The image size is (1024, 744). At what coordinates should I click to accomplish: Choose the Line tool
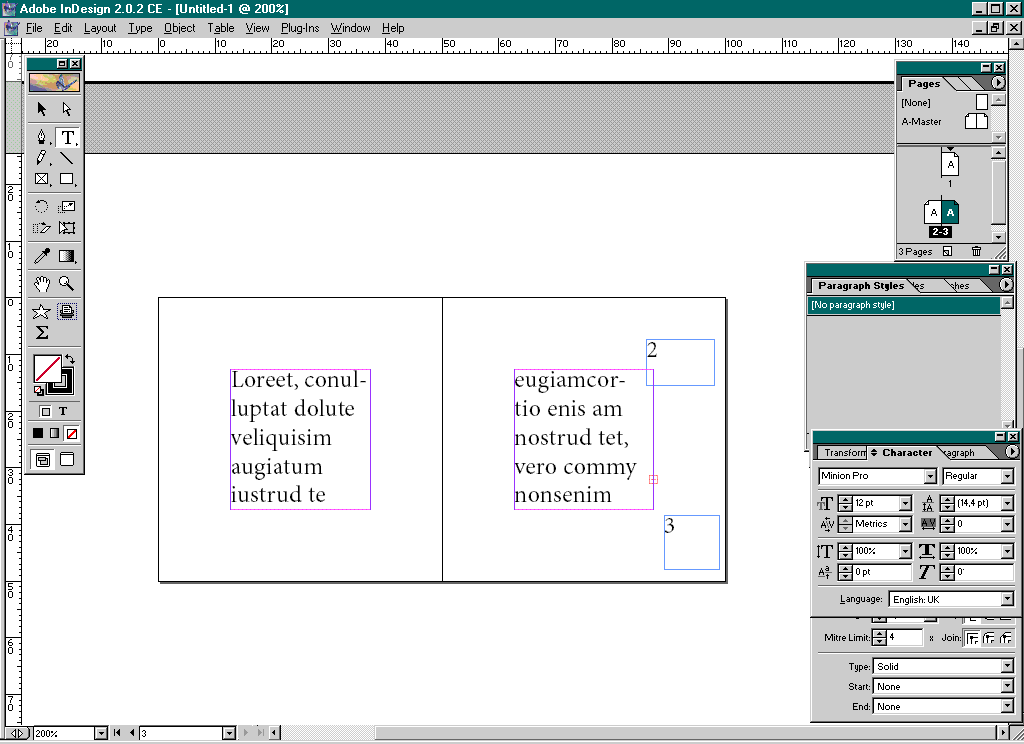[67, 157]
